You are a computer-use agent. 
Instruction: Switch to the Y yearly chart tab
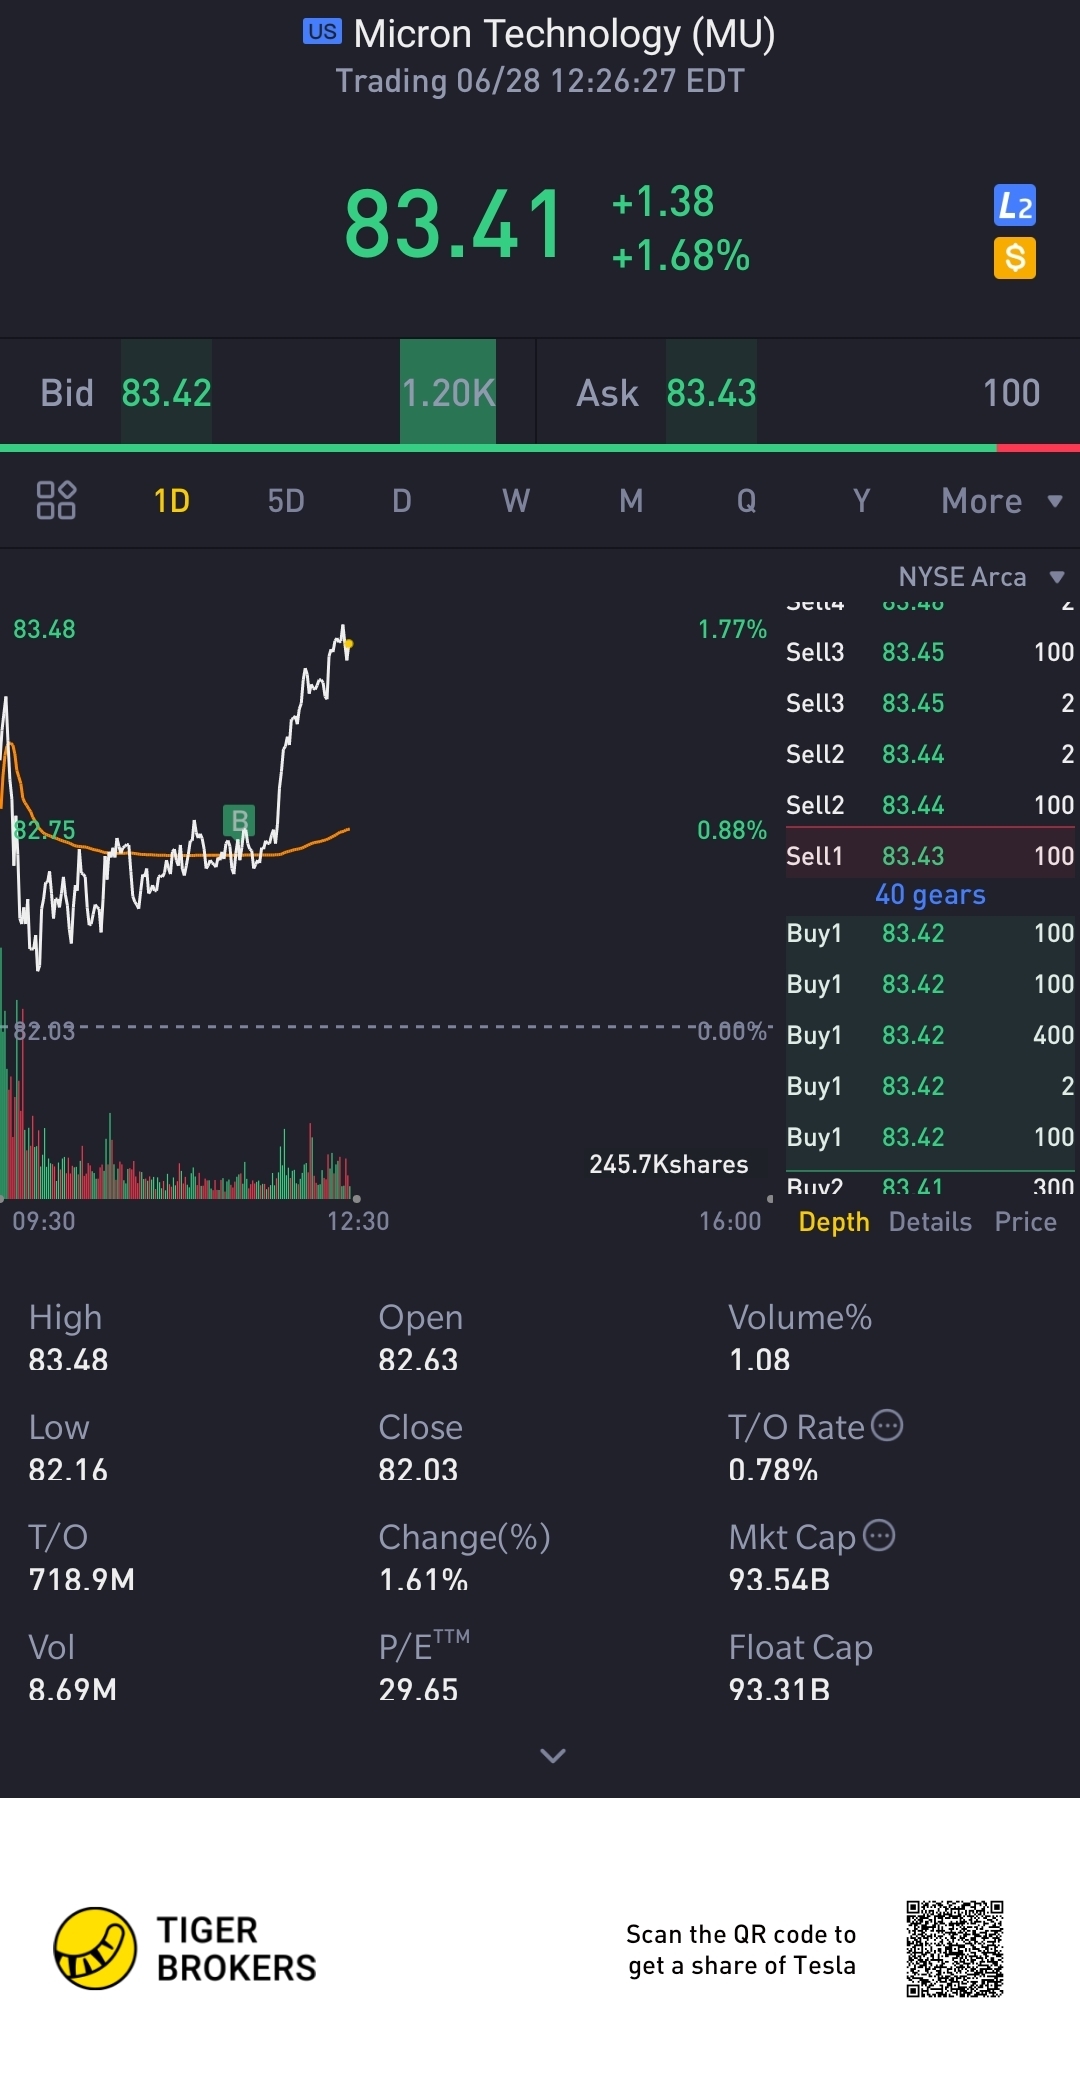pos(861,500)
